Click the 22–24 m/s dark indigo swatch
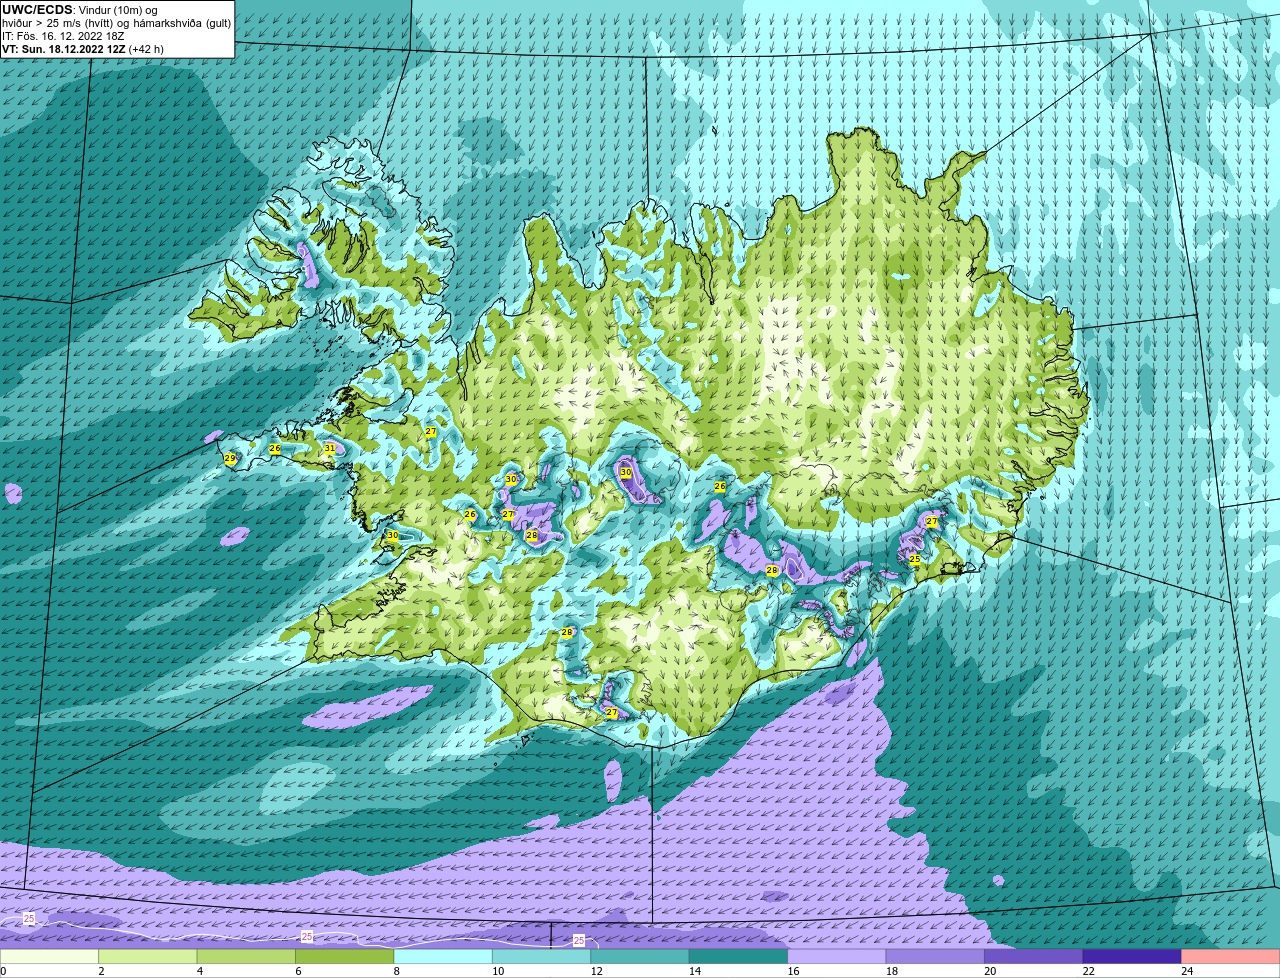The height and width of the screenshot is (978, 1280). click(1132, 956)
